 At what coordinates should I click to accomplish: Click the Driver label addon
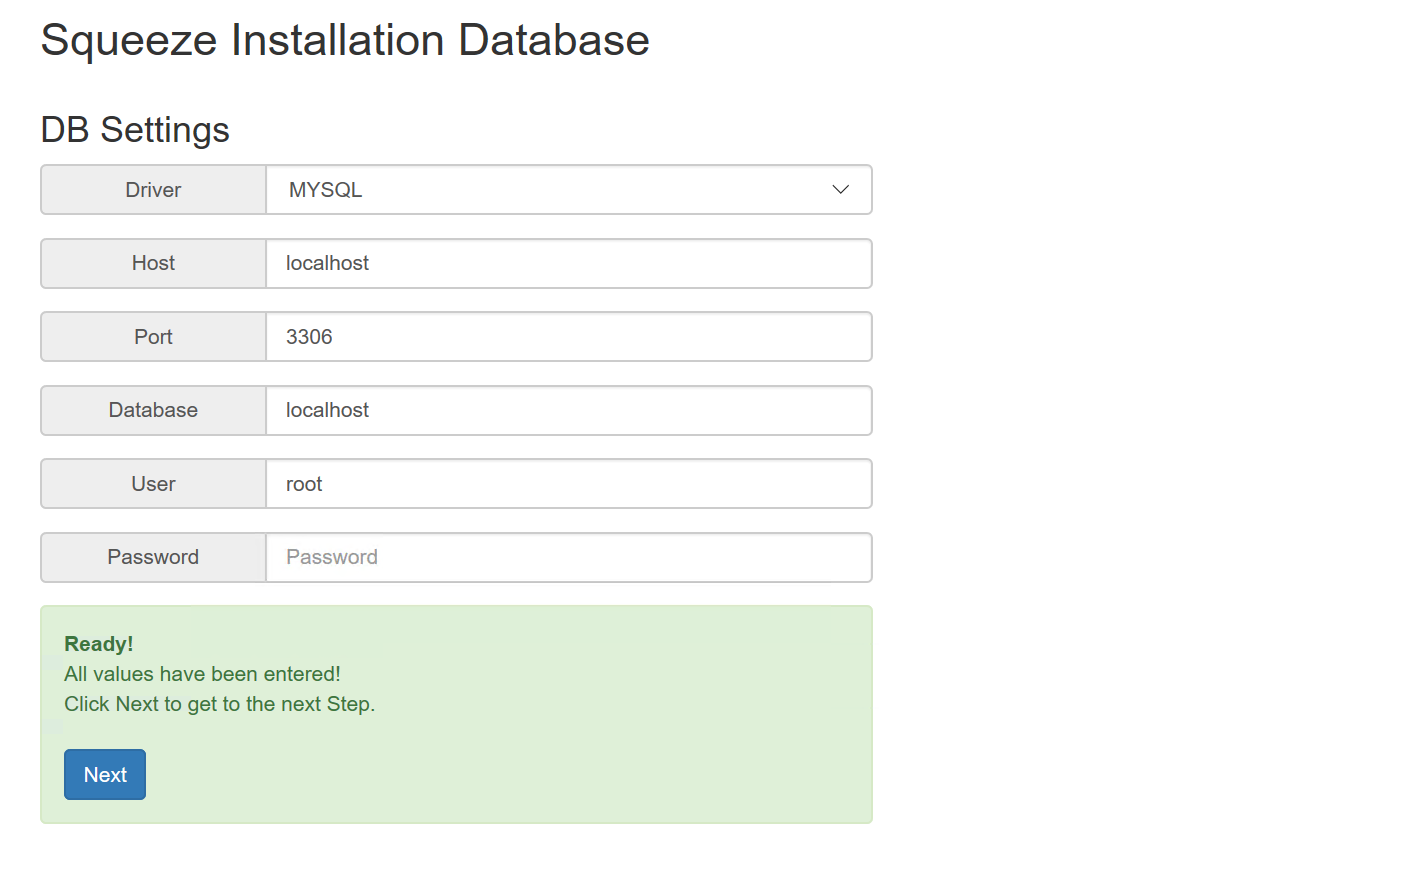click(x=153, y=190)
